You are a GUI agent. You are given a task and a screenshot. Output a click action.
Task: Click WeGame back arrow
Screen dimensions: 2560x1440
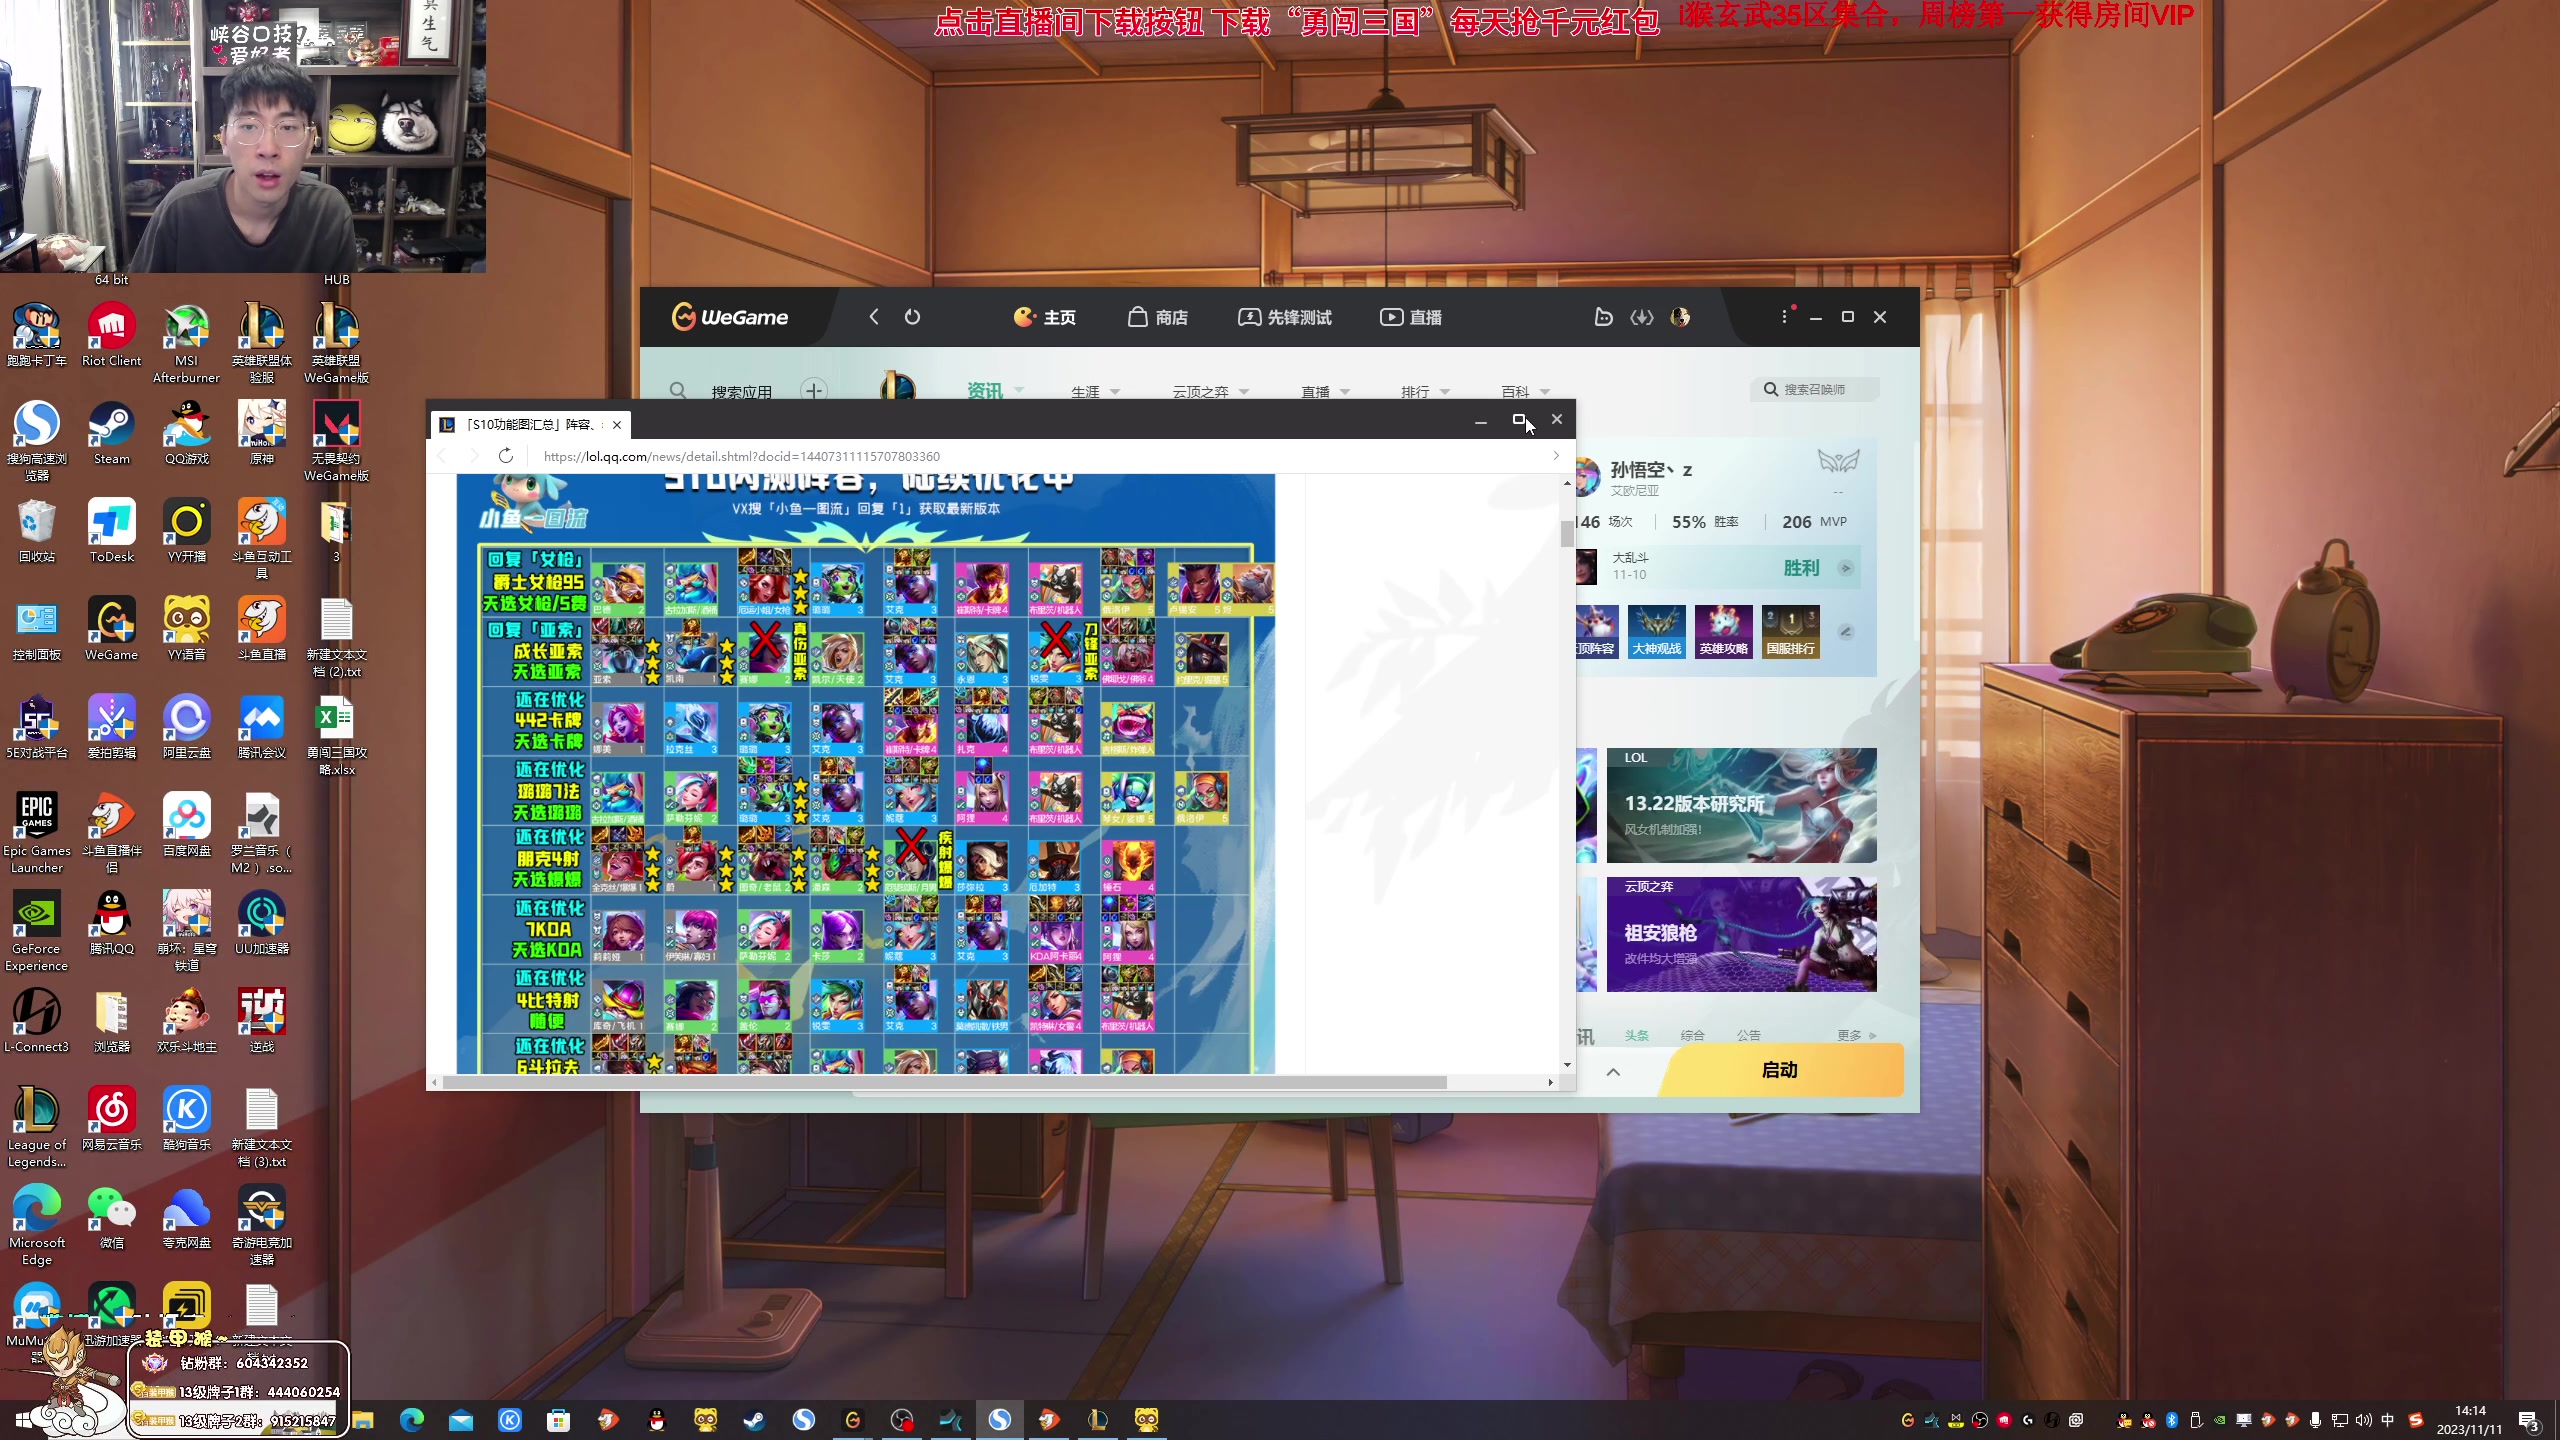tap(874, 317)
